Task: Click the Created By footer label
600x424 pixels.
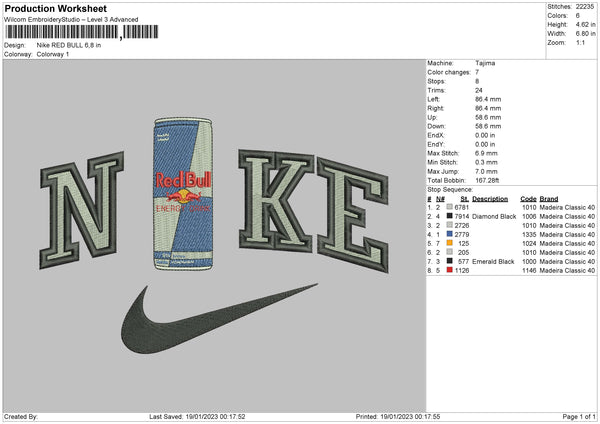Action: pos(21,417)
